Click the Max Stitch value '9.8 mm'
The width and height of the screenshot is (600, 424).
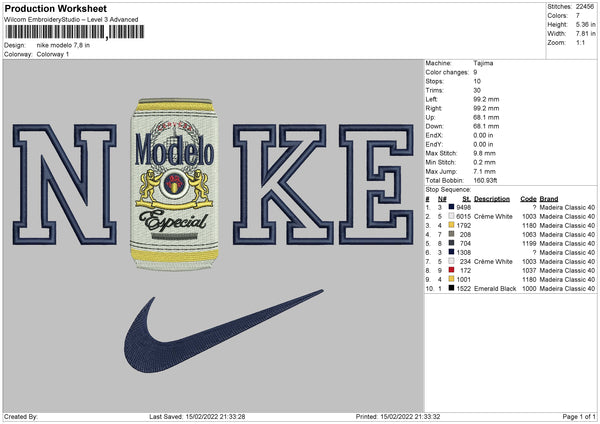pos(484,153)
